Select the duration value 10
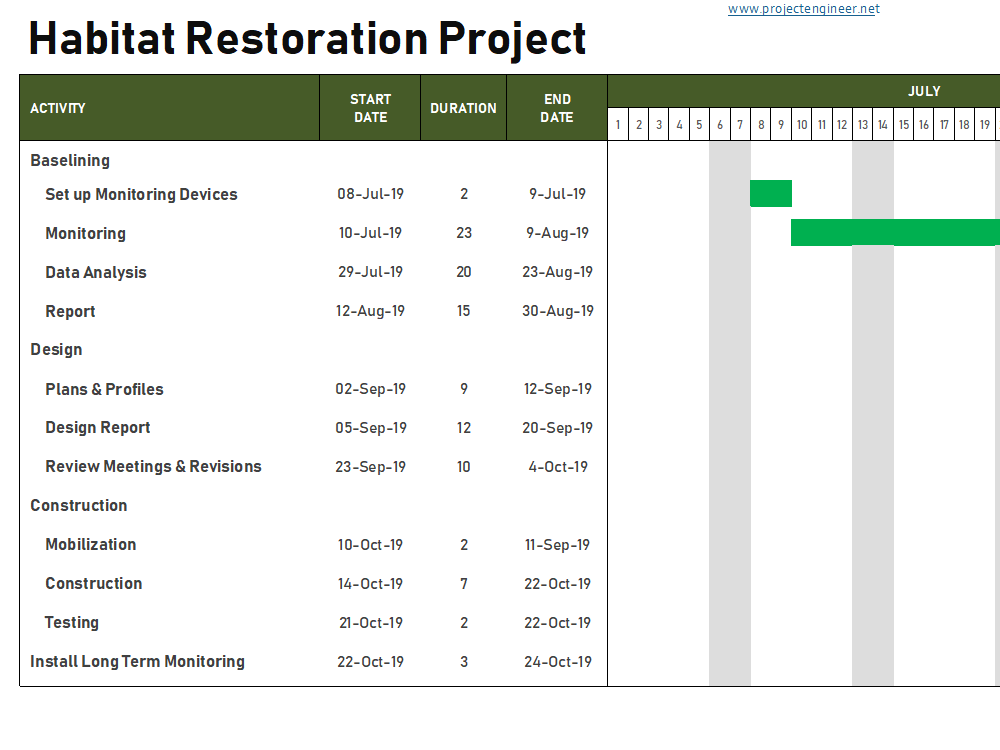 click(x=464, y=467)
